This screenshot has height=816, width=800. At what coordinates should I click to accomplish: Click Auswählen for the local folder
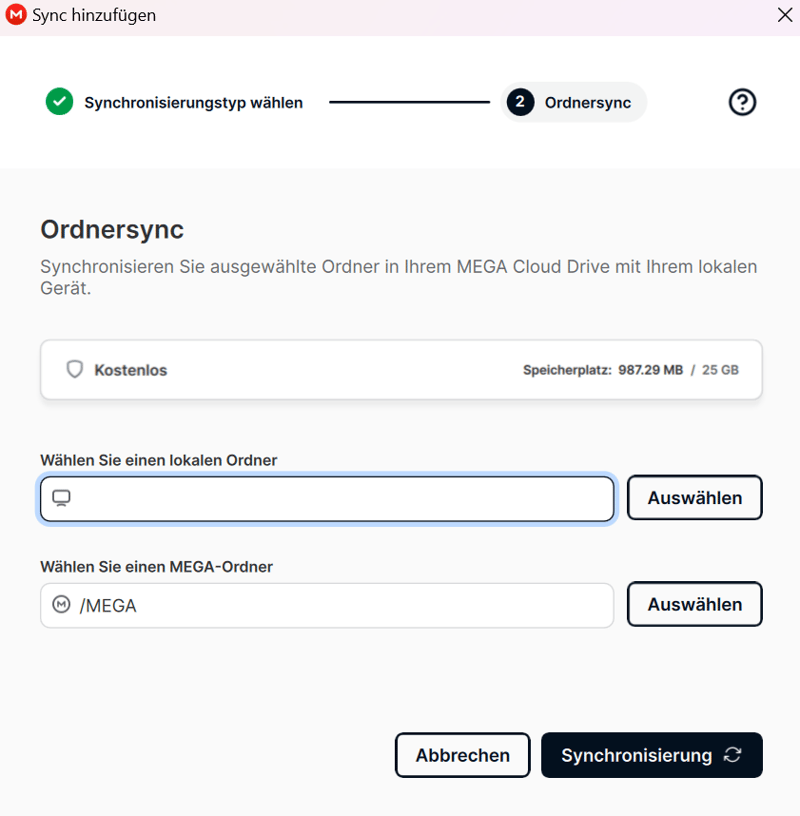point(694,498)
